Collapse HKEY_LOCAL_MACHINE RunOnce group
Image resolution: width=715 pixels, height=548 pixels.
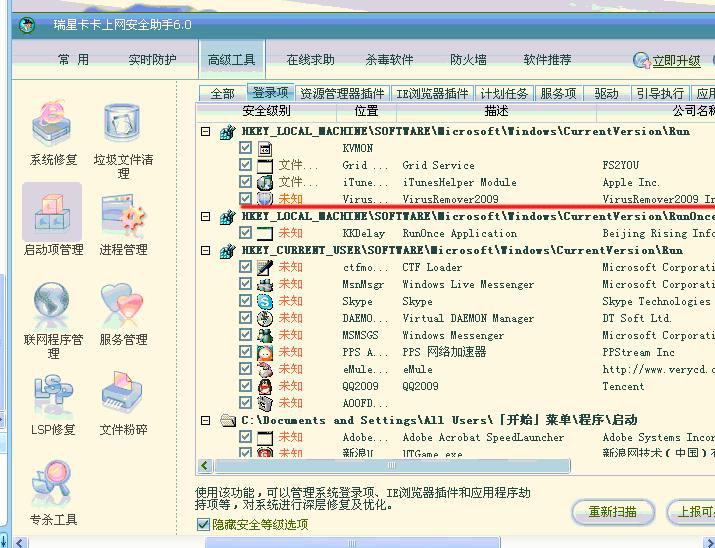tap(206, 217)
